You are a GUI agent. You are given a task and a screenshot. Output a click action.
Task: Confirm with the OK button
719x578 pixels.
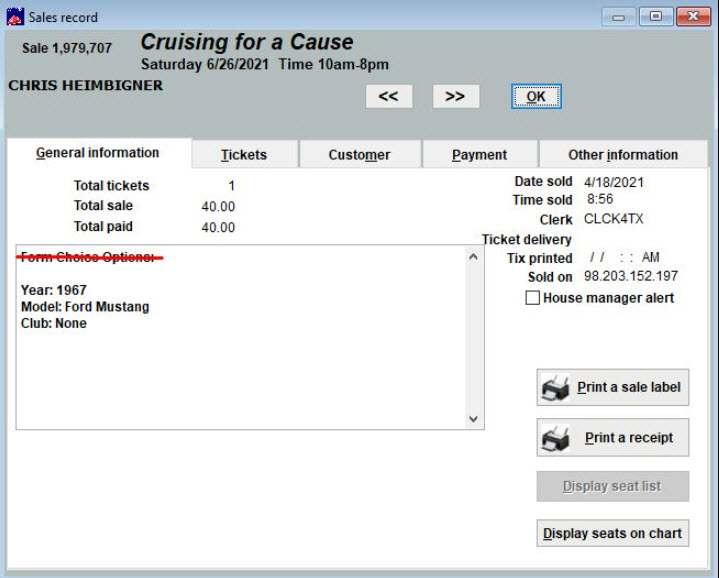point(536,96)
